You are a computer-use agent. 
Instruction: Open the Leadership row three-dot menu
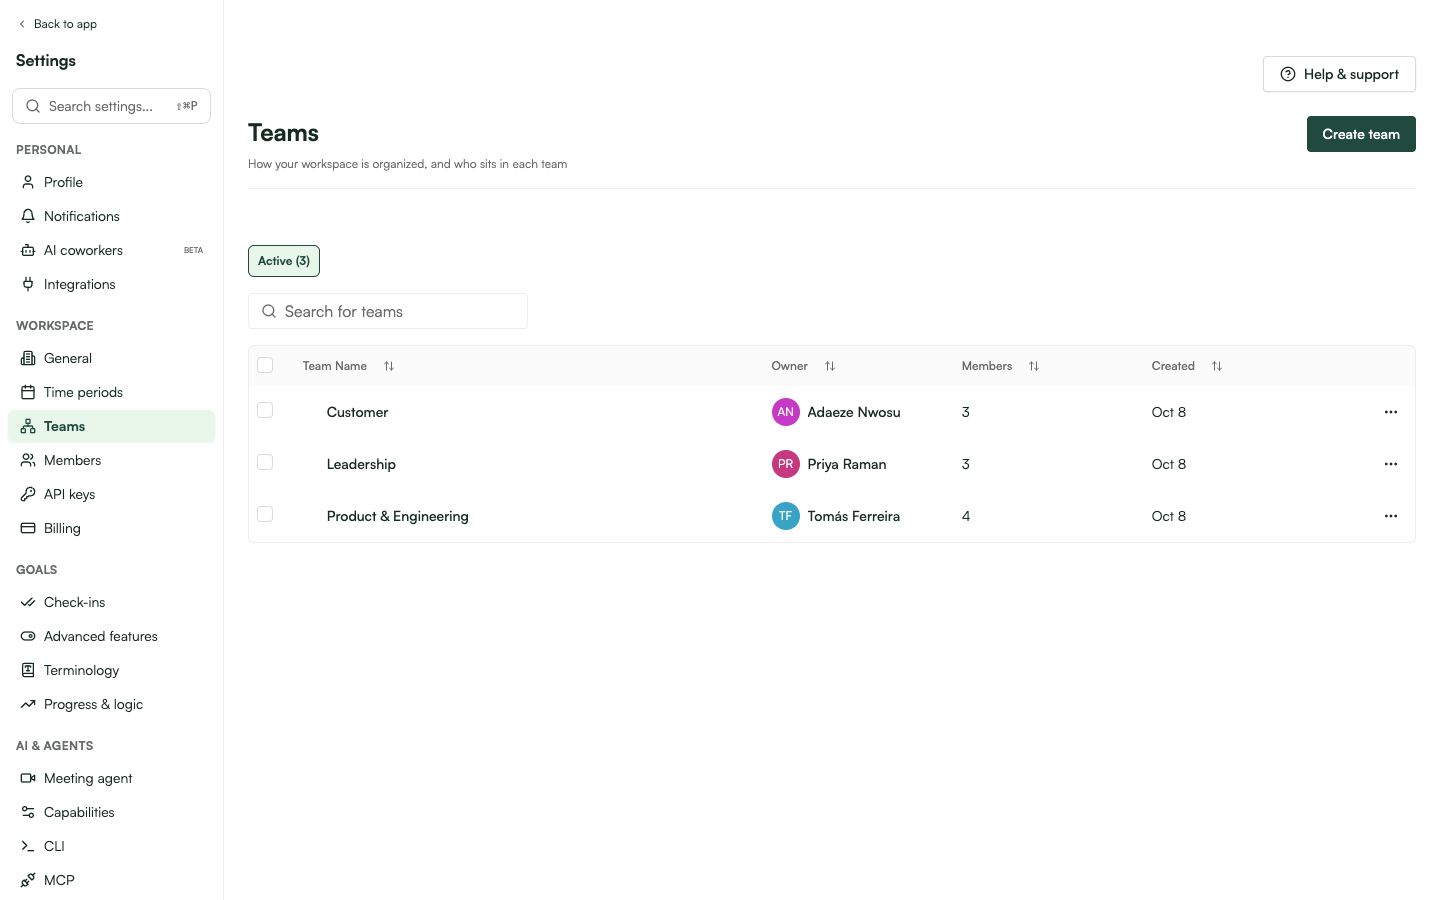1390,464
